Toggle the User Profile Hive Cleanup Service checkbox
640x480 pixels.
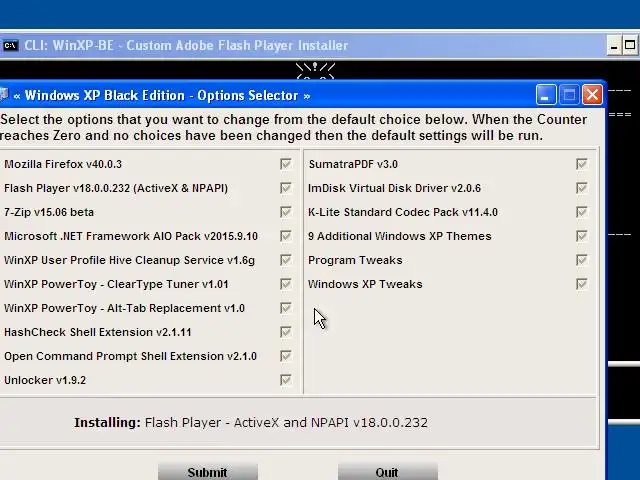pyautogui.click(x=286, y=260)
